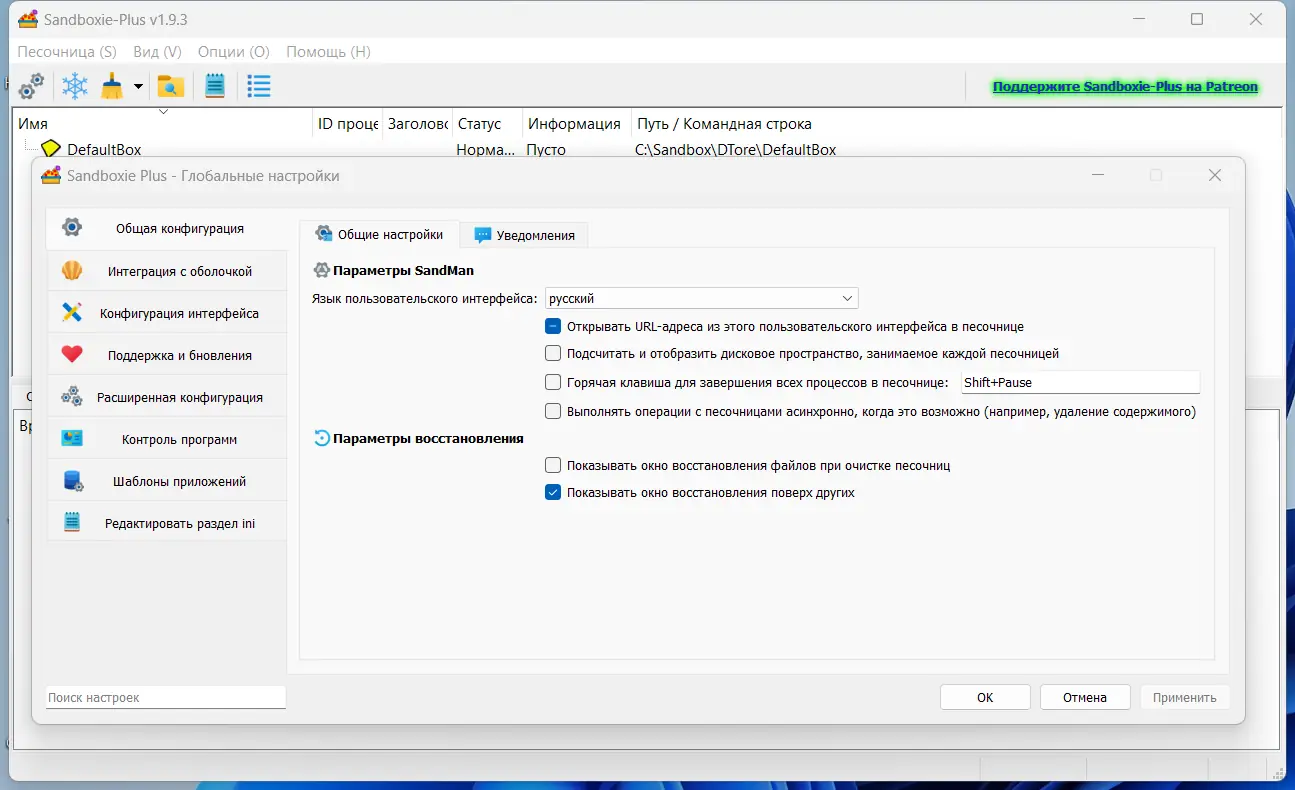
Task: Select the Общие настройки tab
Action: point(379,234)
